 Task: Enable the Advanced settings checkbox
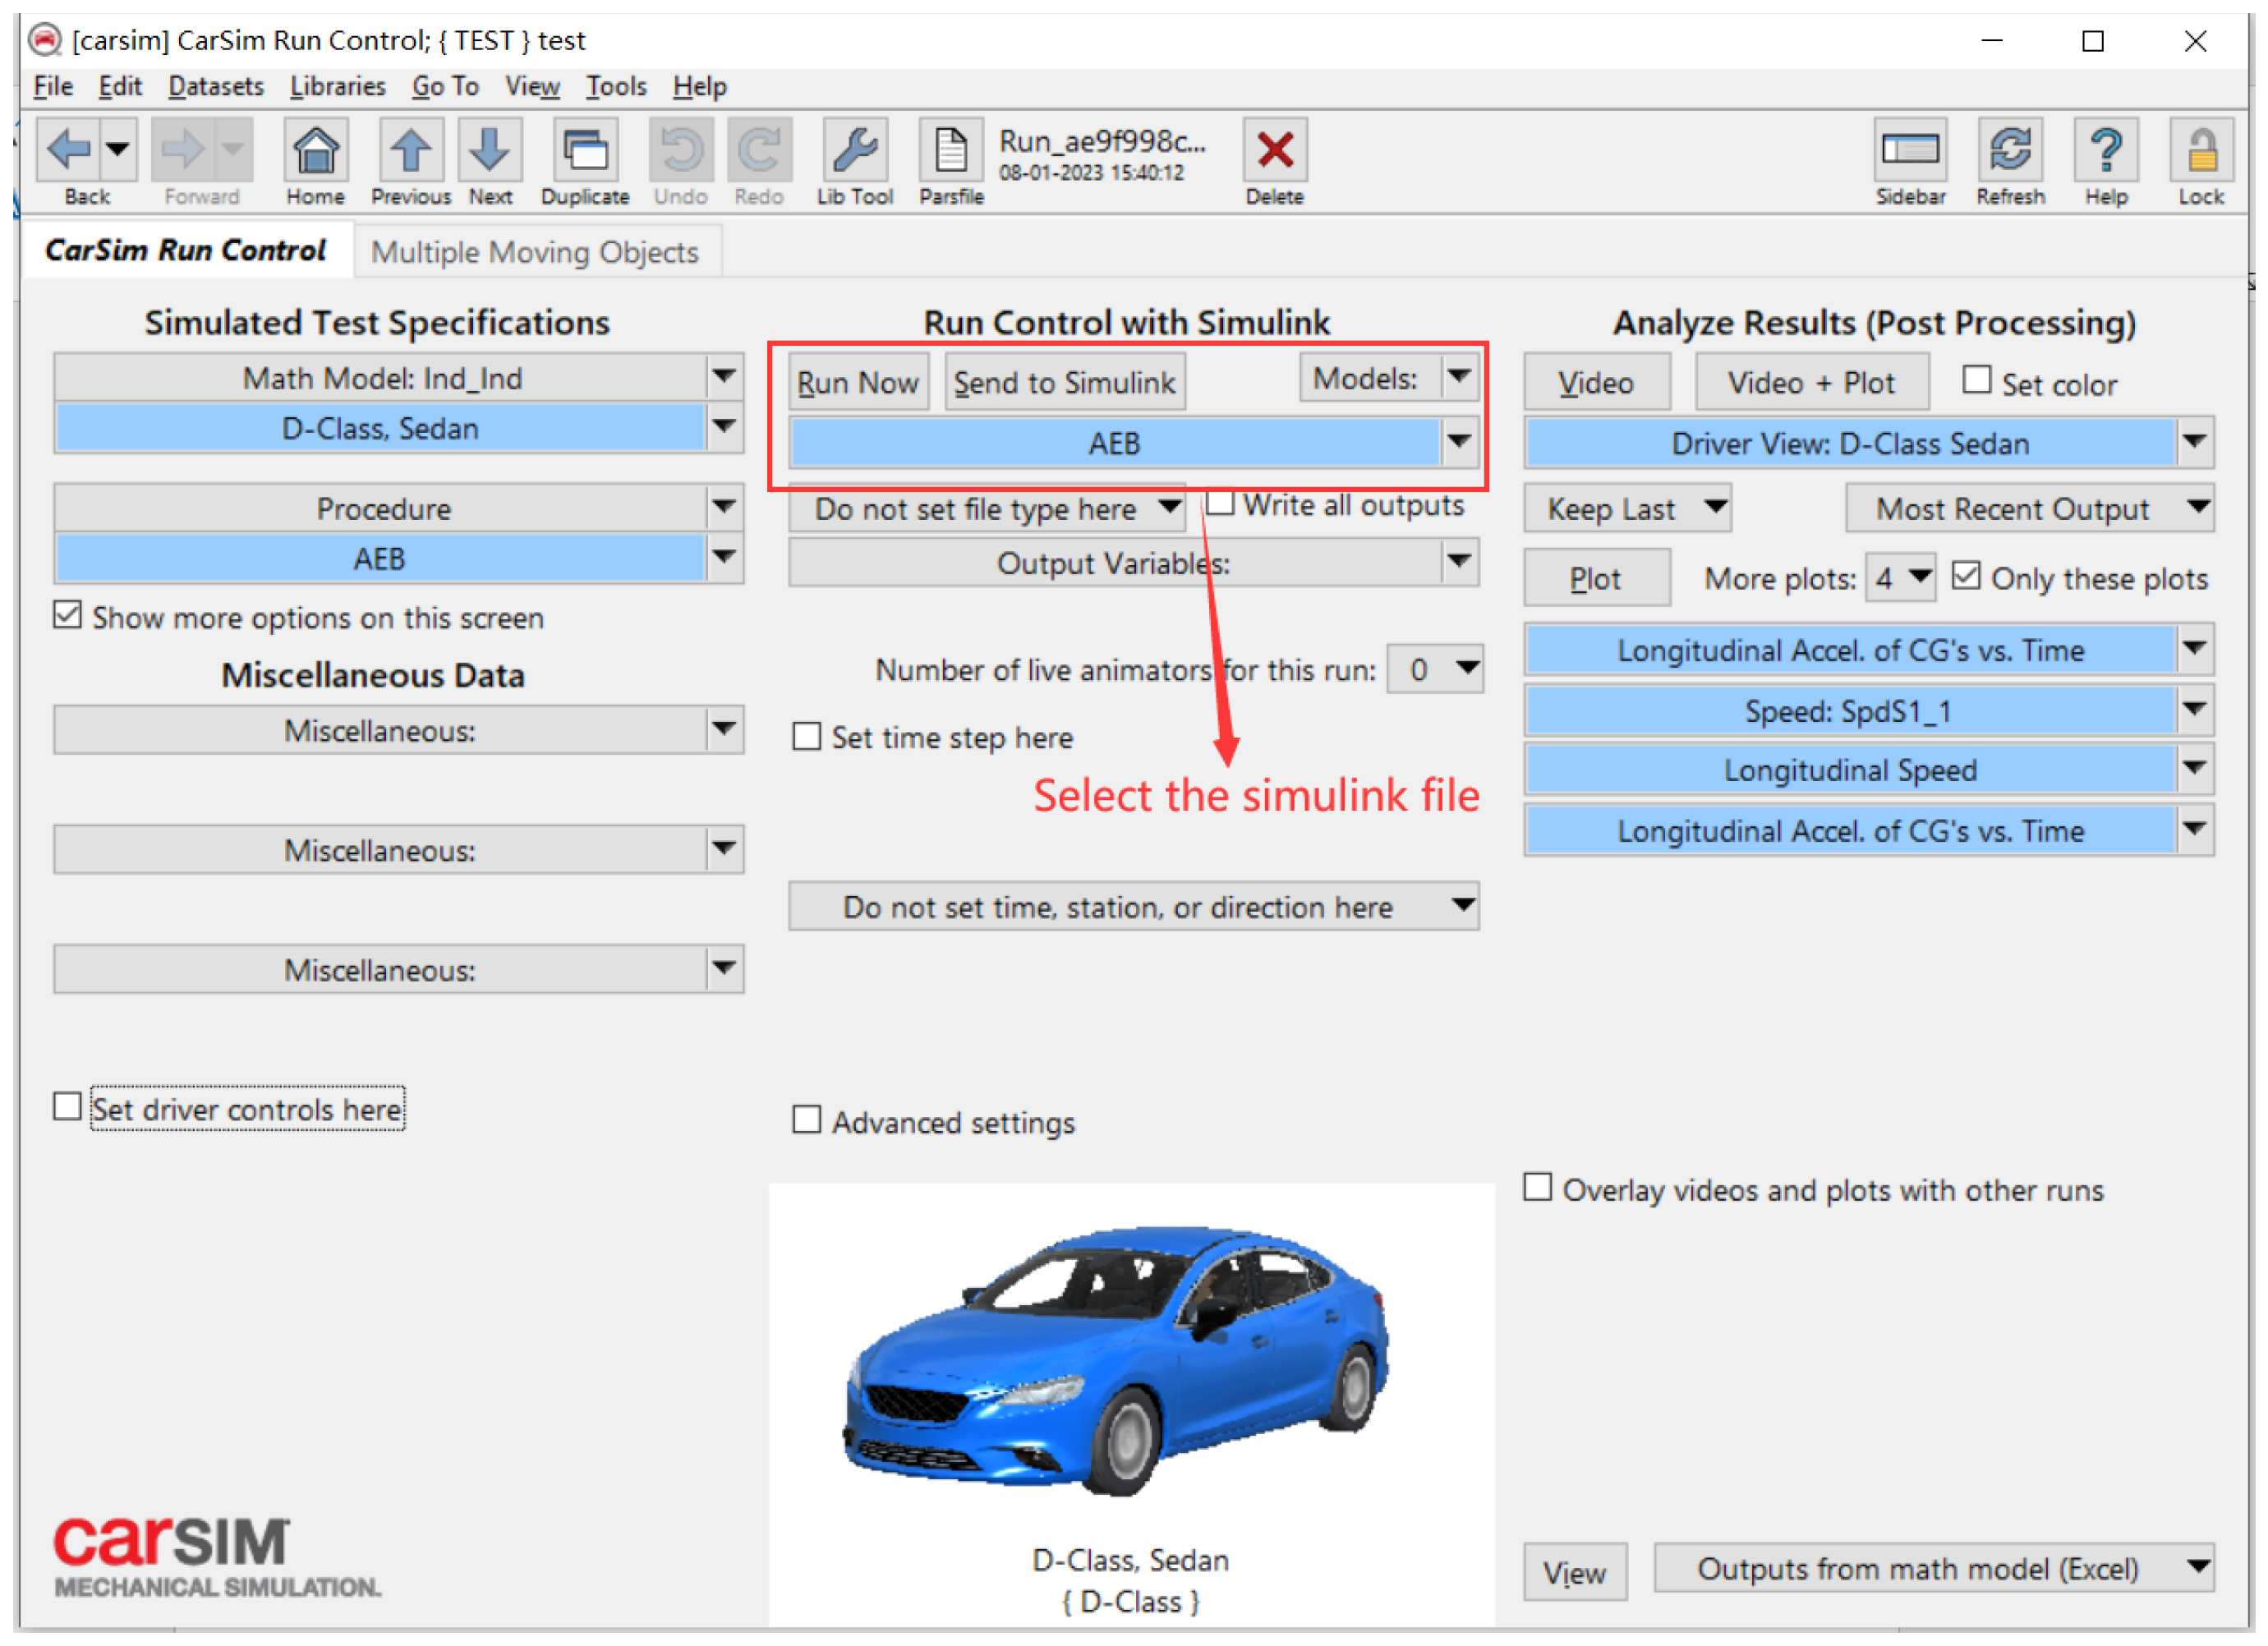[x=806, y=1120]
